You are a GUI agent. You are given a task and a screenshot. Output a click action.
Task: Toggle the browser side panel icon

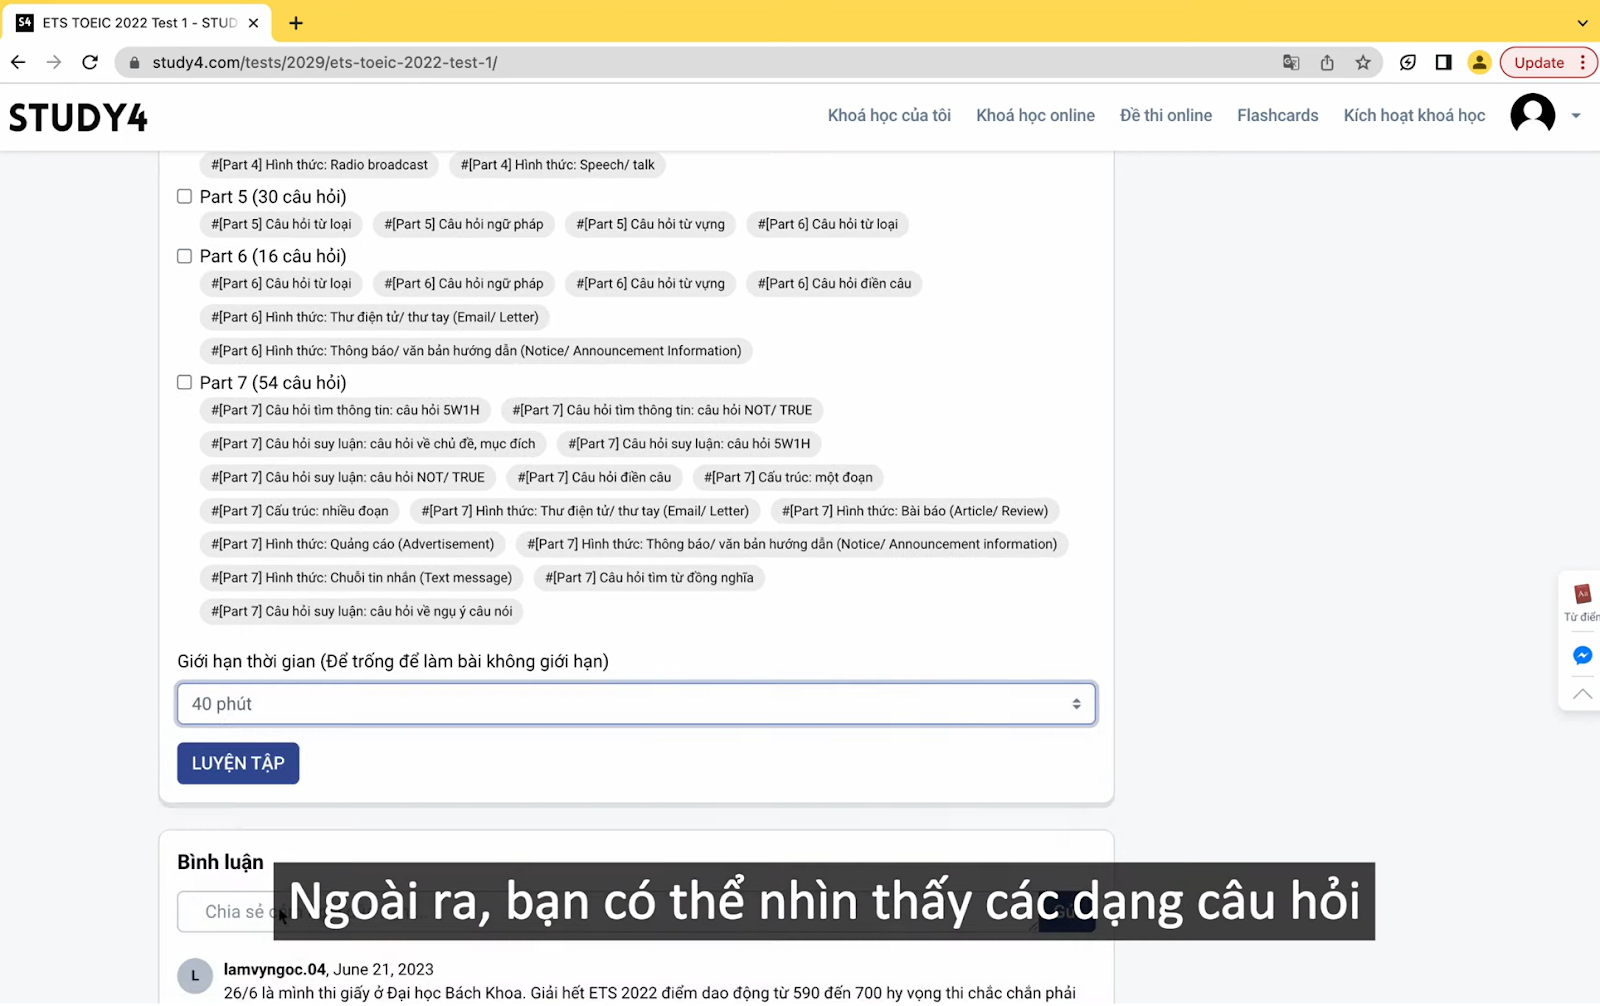point(1443,62)
